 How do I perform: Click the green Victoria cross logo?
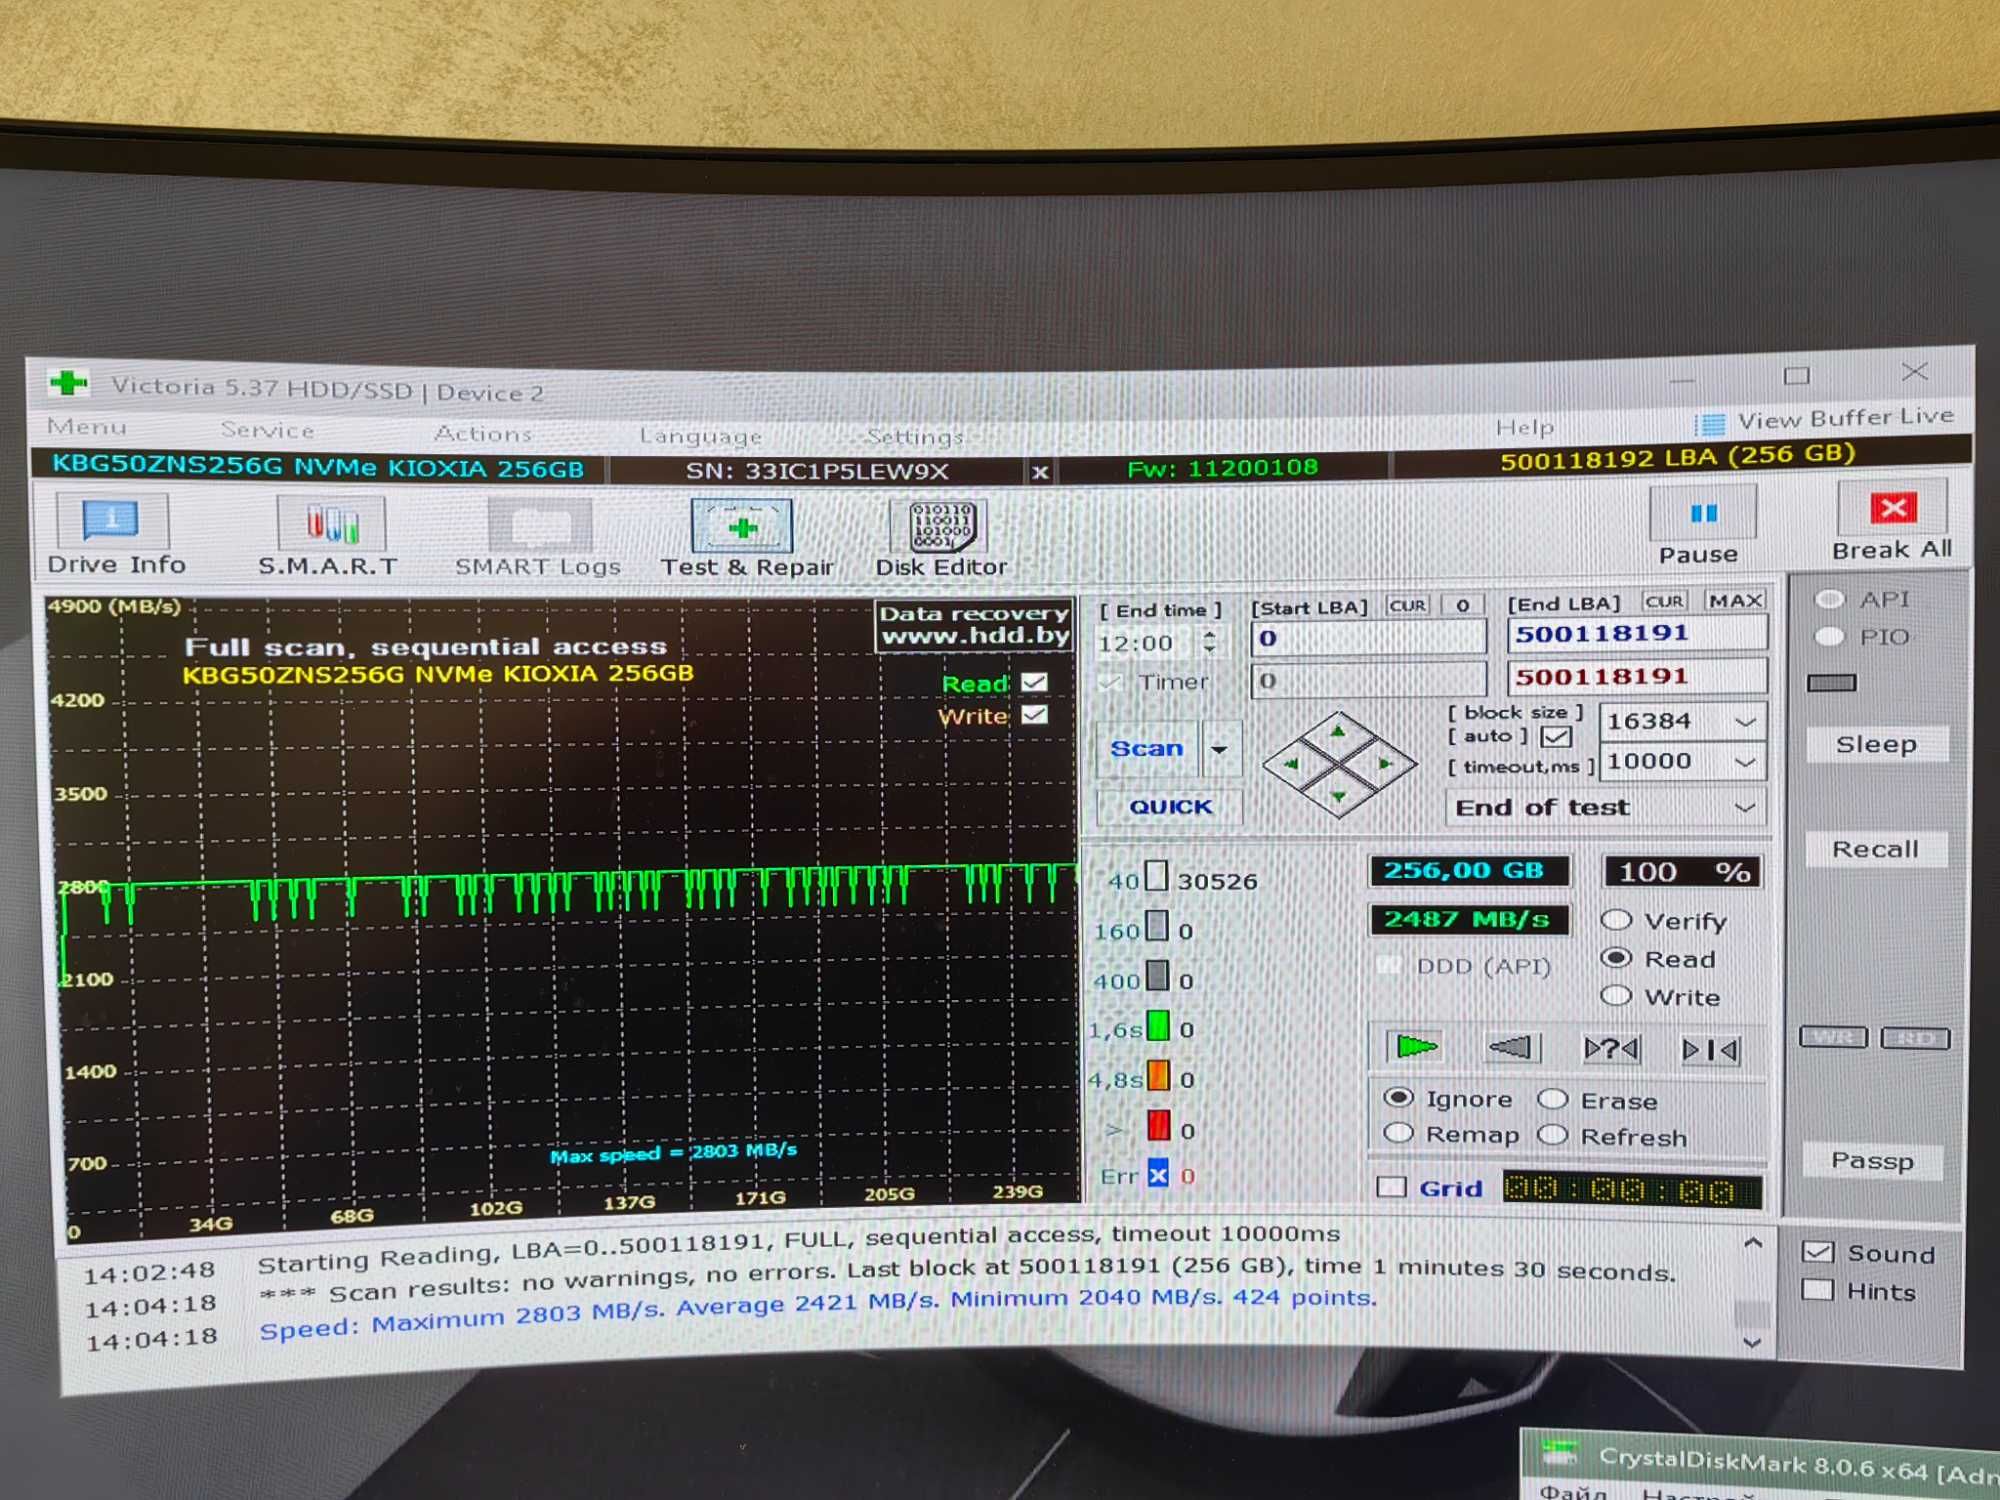(68, 383)
